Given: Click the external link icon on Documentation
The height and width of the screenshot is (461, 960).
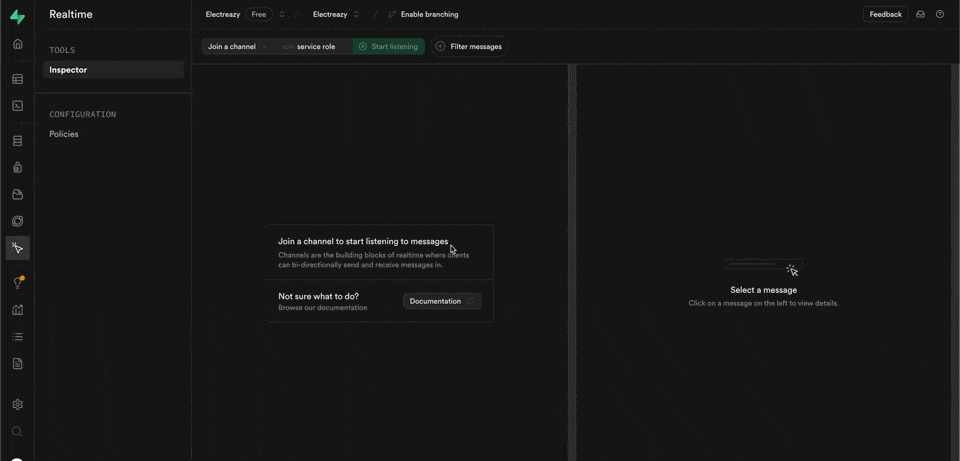Looking at the screenshot, I should click(x=471, y=301).
